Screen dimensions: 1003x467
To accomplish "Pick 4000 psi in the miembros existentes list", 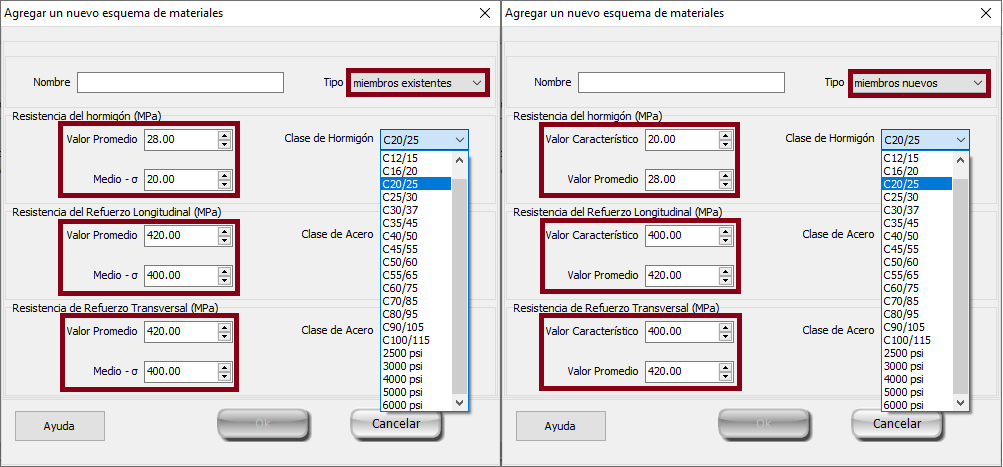I will click(402, 379).
